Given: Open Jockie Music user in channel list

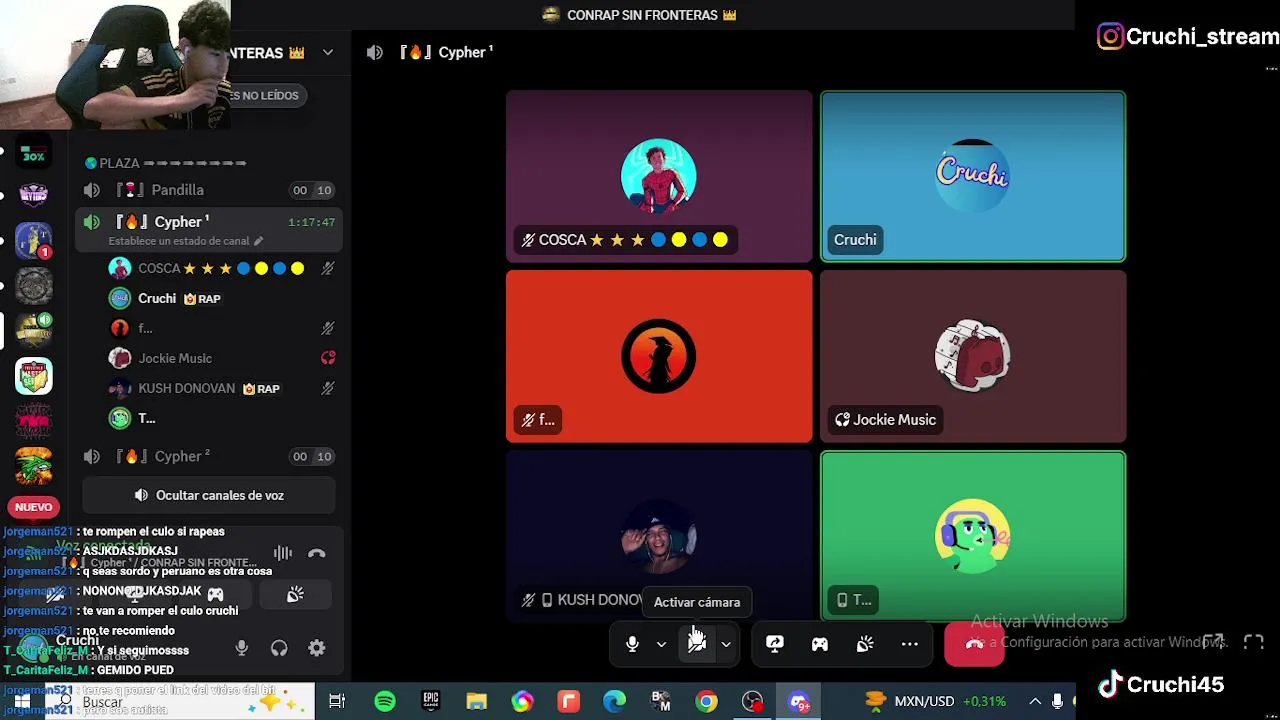Looking at the screenshot, I should coord(222,358).
